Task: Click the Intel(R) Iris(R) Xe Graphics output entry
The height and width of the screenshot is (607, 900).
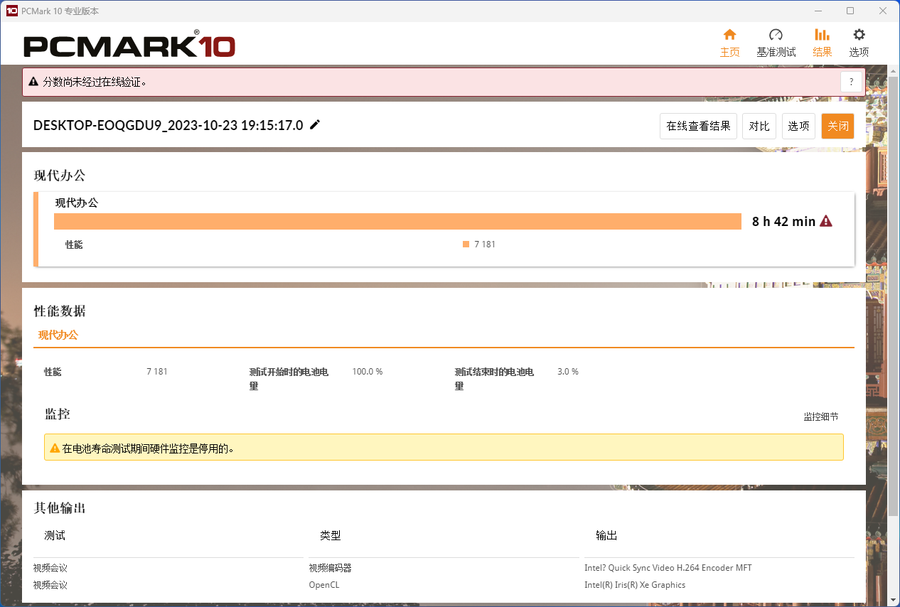Action: pos(635,585)
